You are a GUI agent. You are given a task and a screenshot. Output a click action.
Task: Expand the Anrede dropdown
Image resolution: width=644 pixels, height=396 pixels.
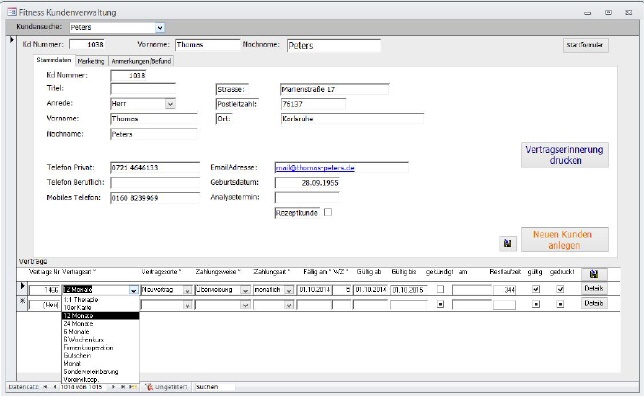pyautogui.click(x=170, y=104)
